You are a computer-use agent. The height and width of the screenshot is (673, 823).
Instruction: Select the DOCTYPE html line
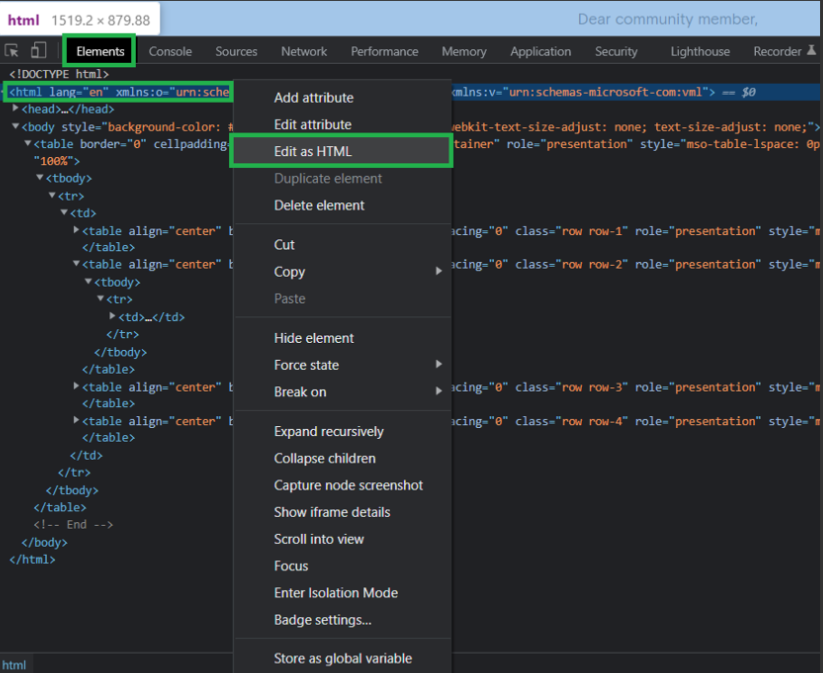(x=59, y=74)
